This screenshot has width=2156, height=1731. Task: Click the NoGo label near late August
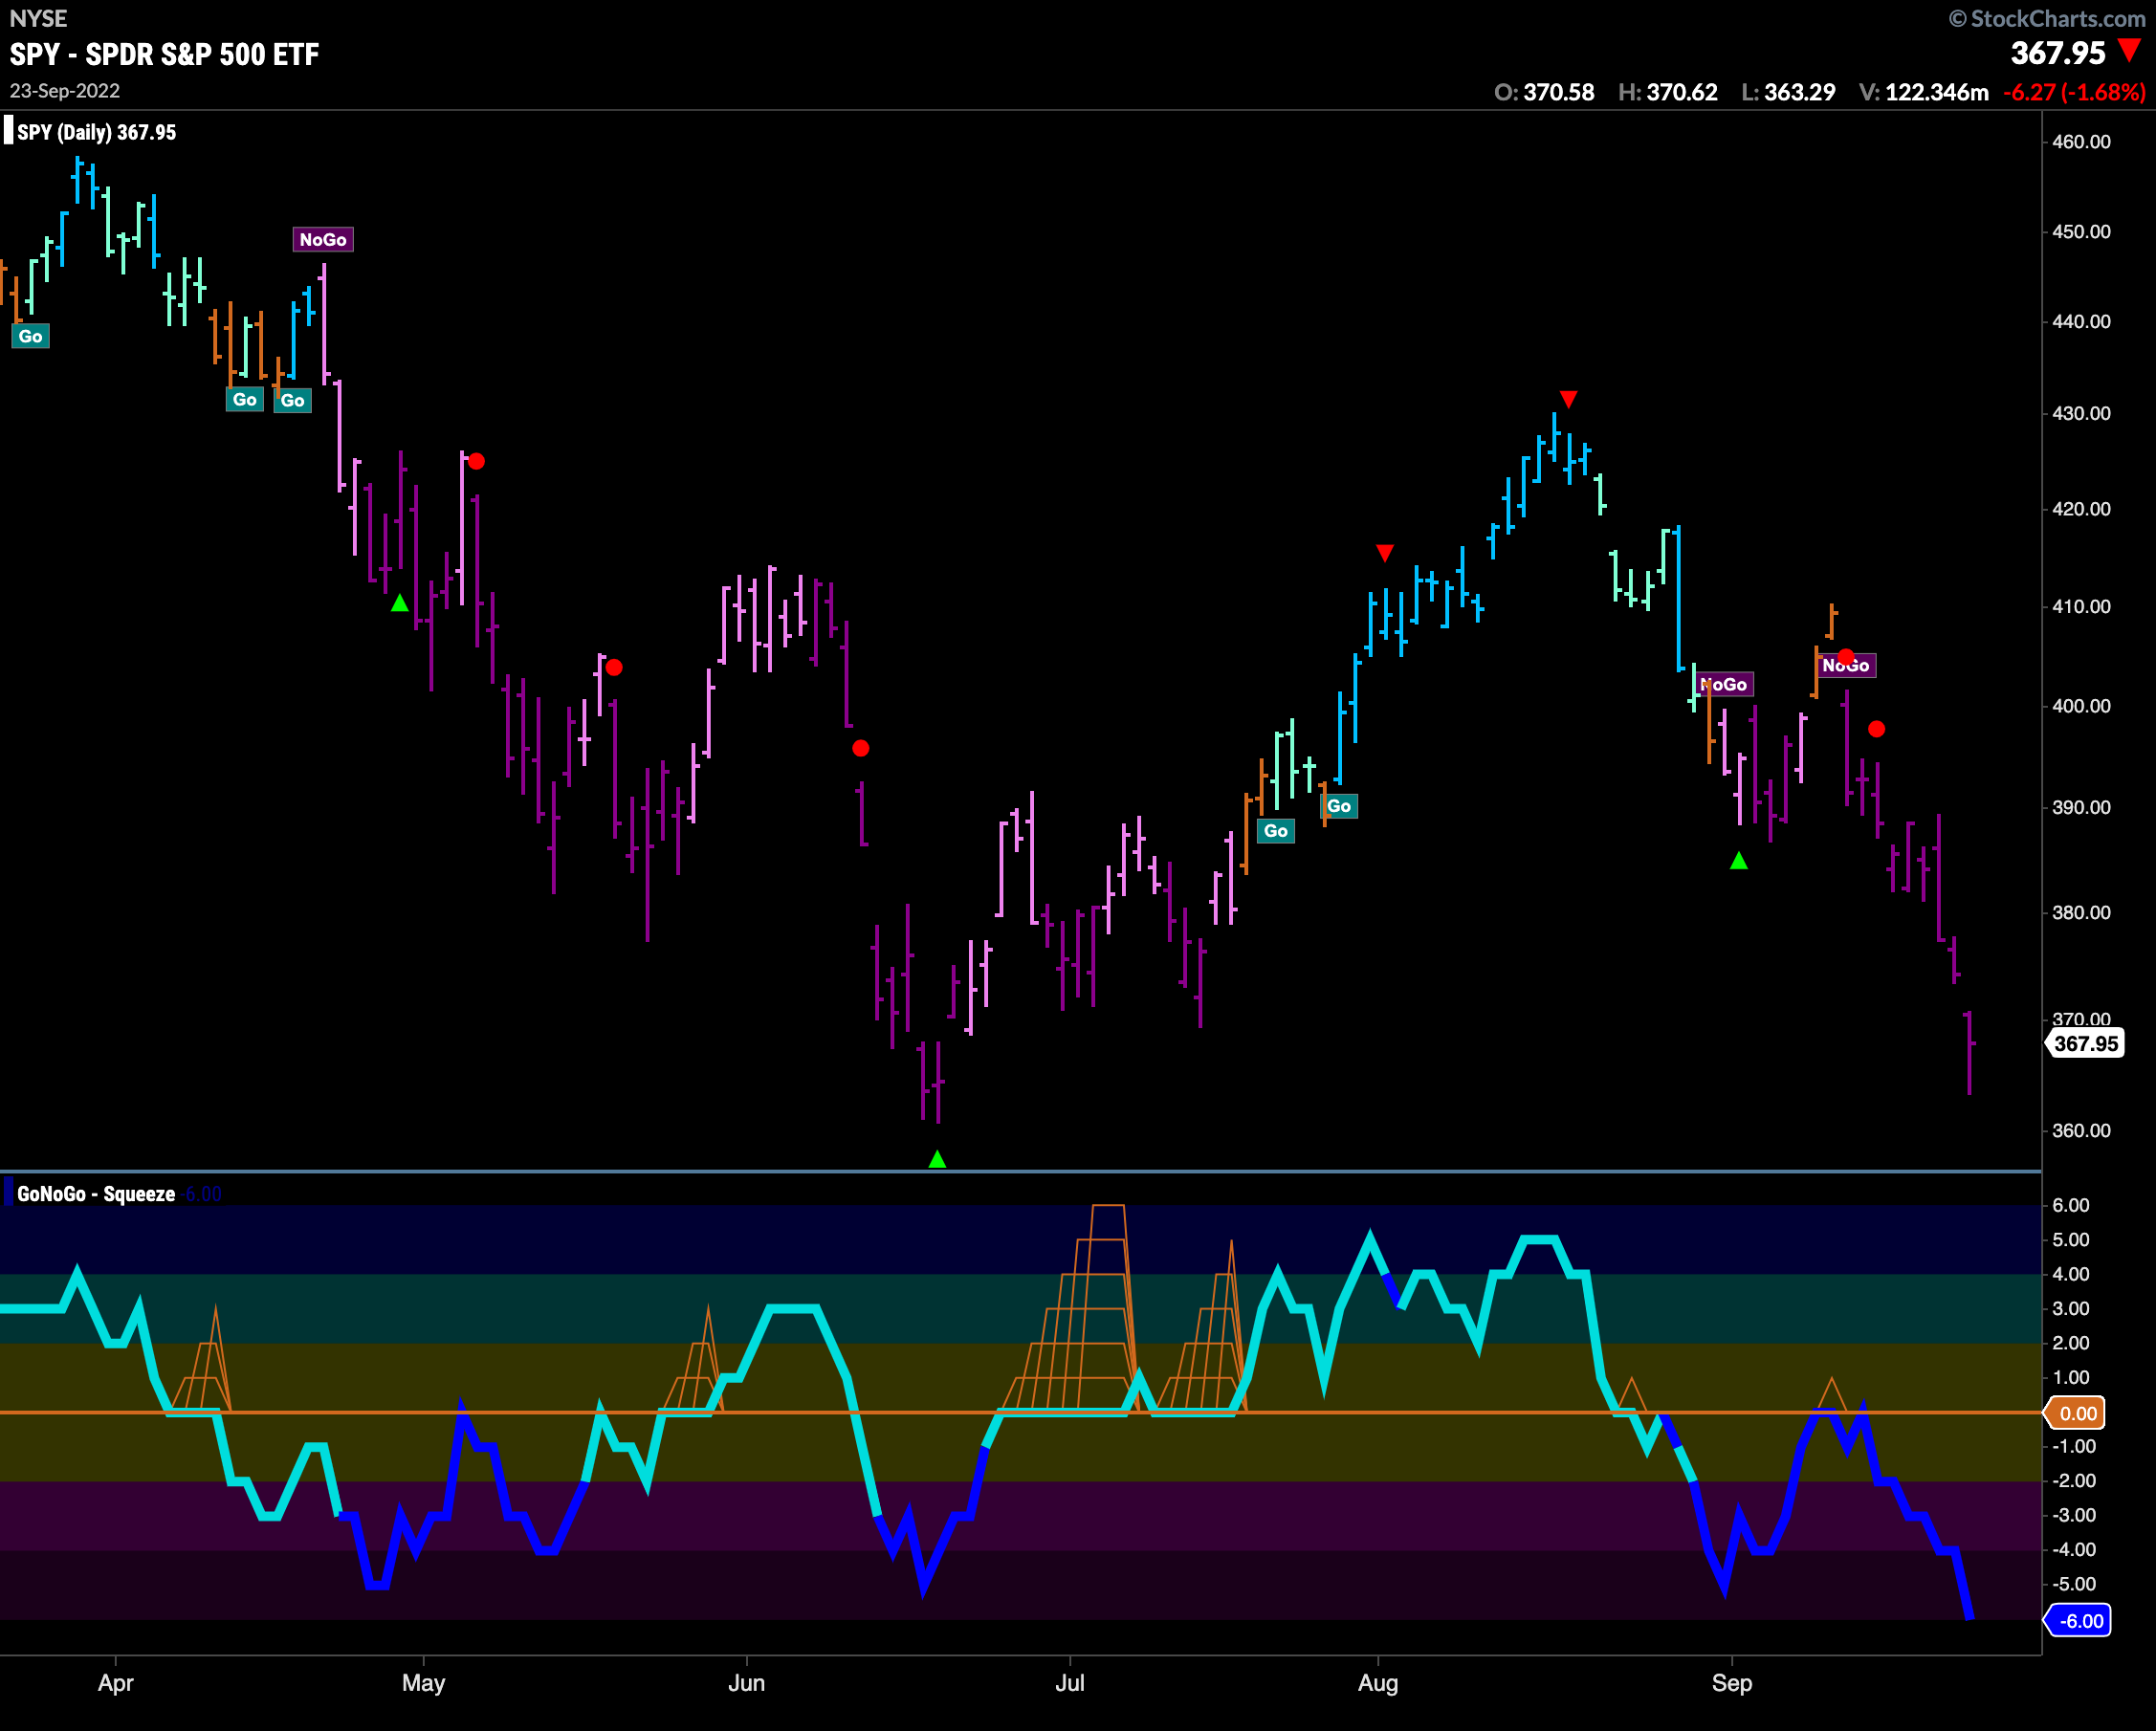click(x=1724, y=684)
